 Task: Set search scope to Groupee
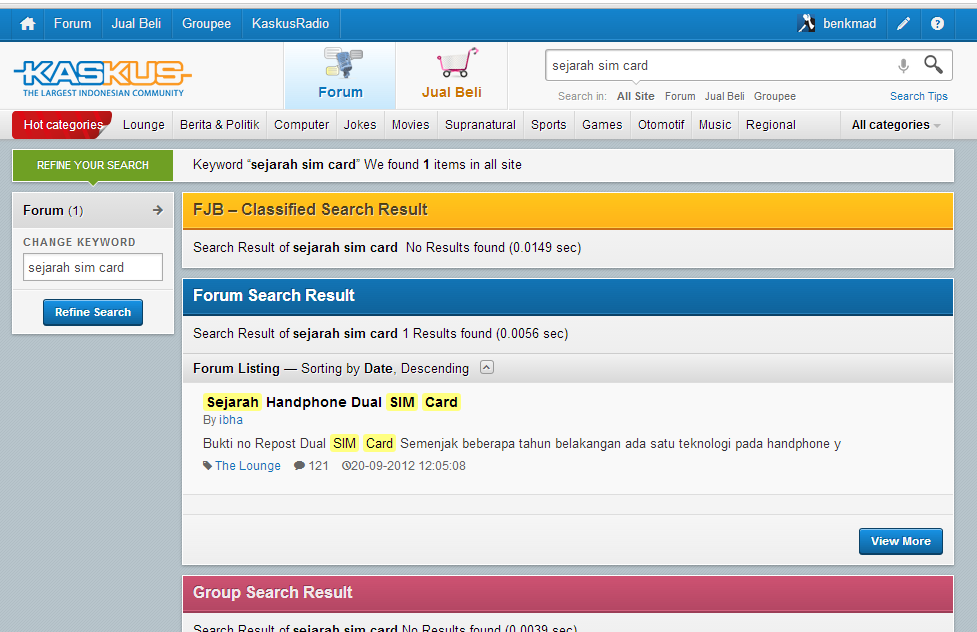(x=774, y=96)
